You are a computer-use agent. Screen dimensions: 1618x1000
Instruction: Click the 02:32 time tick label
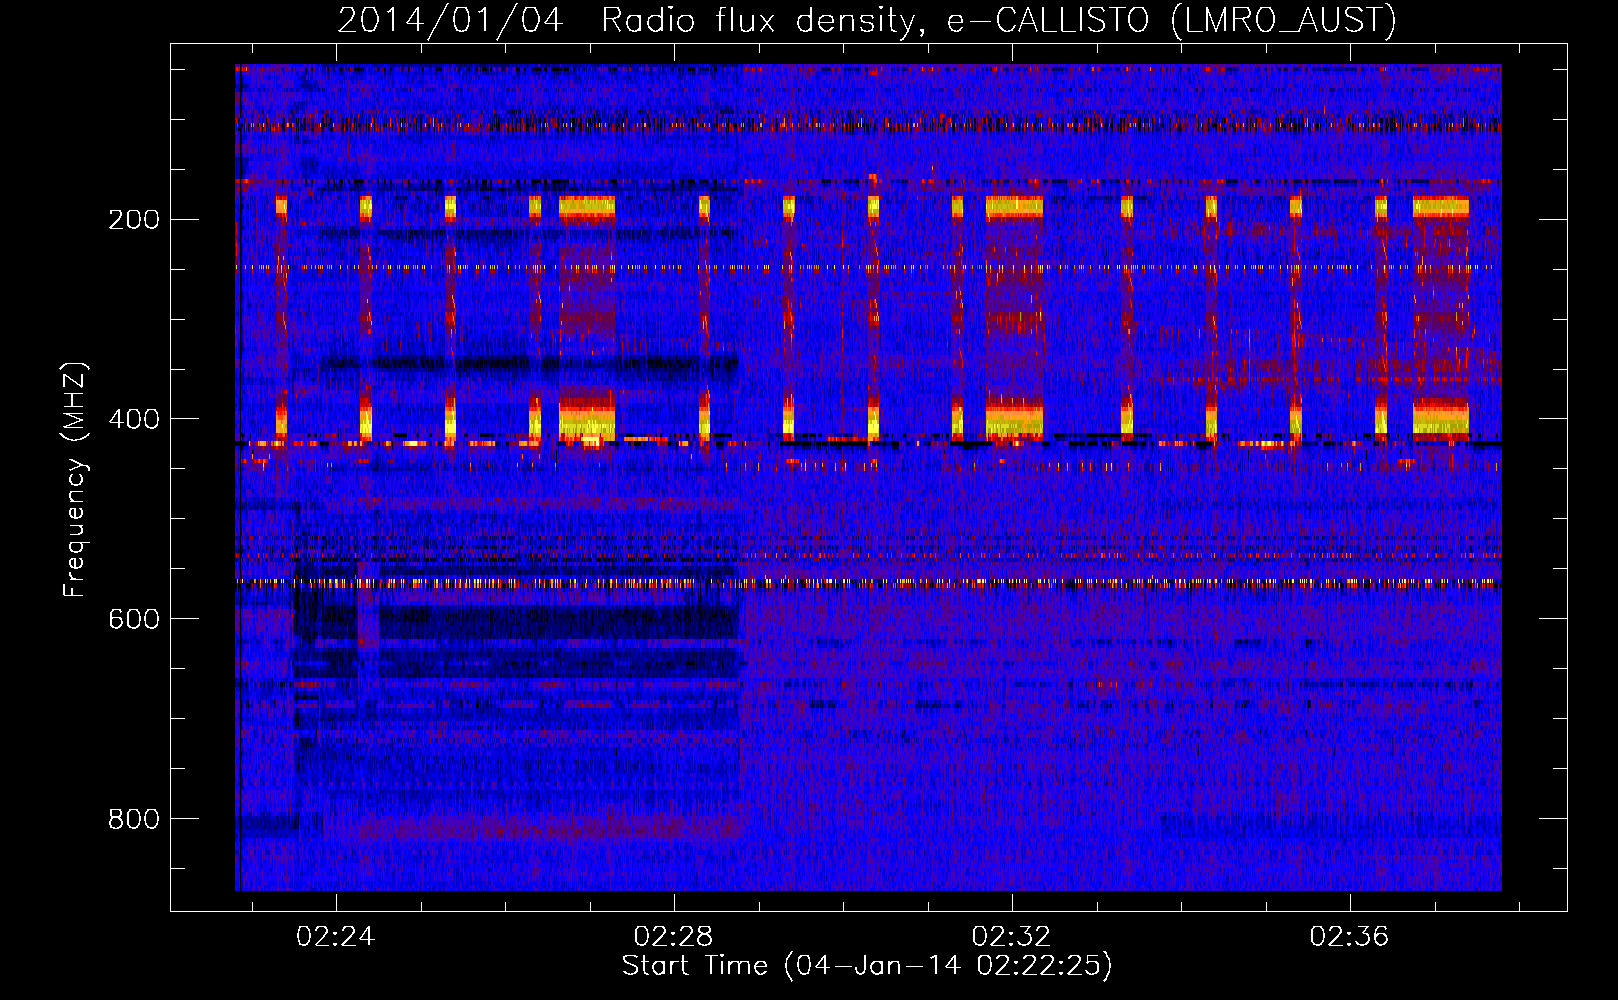click(x=1012, y=937)
